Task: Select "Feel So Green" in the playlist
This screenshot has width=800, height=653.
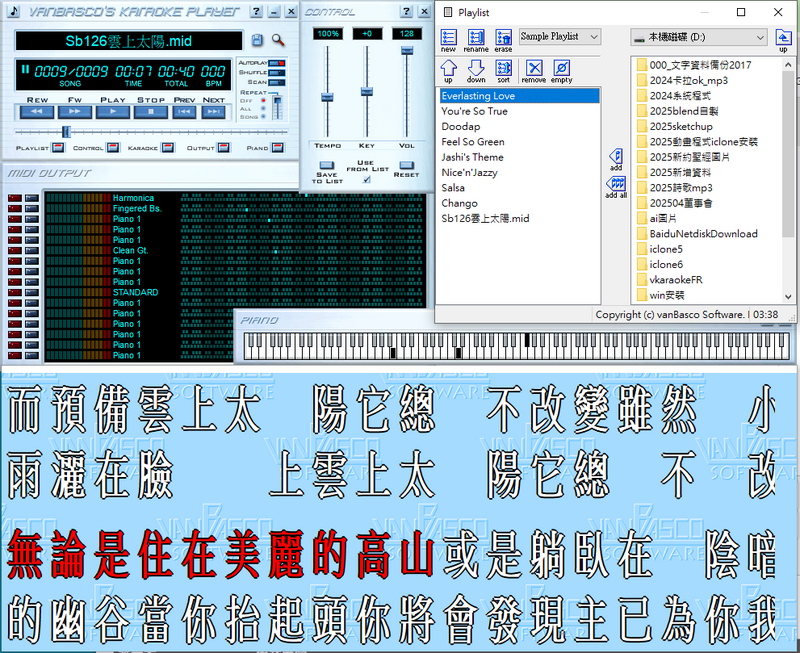Action: tap(519, 142)
